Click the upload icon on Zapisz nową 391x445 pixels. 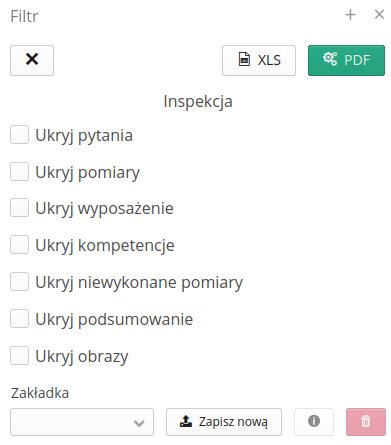coord(186,421)
